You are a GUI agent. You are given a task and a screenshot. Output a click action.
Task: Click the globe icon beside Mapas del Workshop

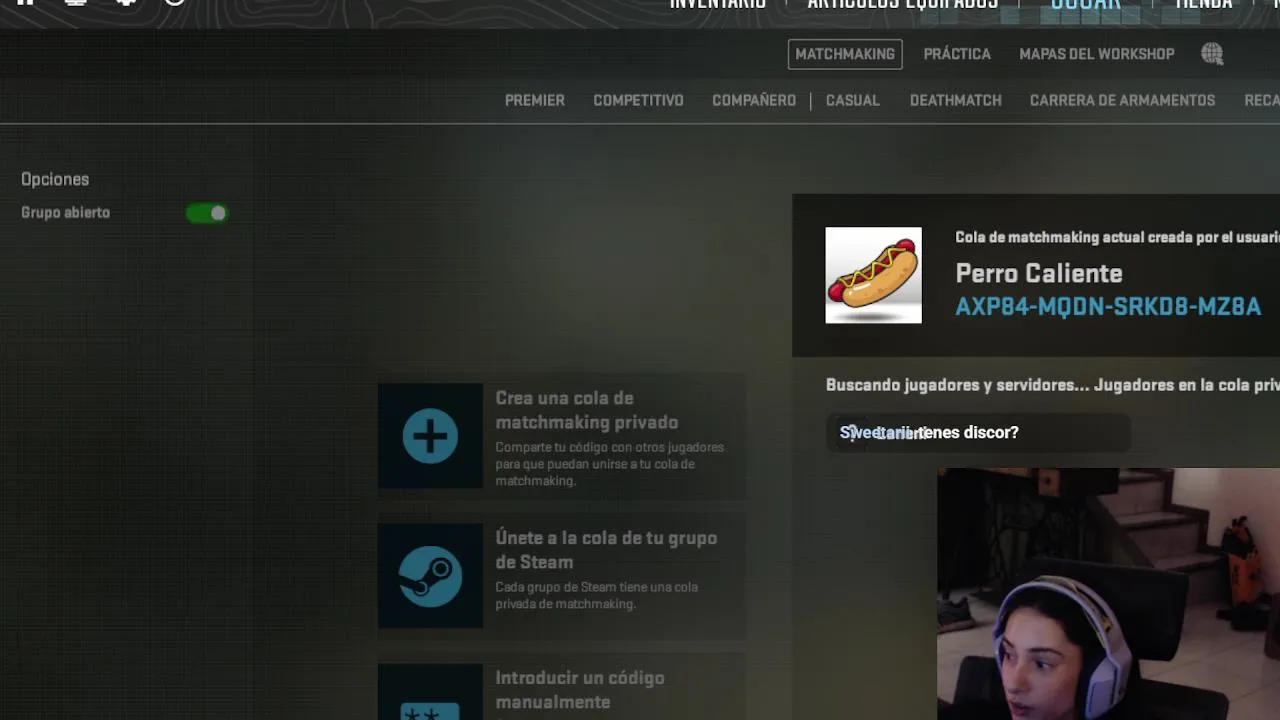pos(1212,54)
